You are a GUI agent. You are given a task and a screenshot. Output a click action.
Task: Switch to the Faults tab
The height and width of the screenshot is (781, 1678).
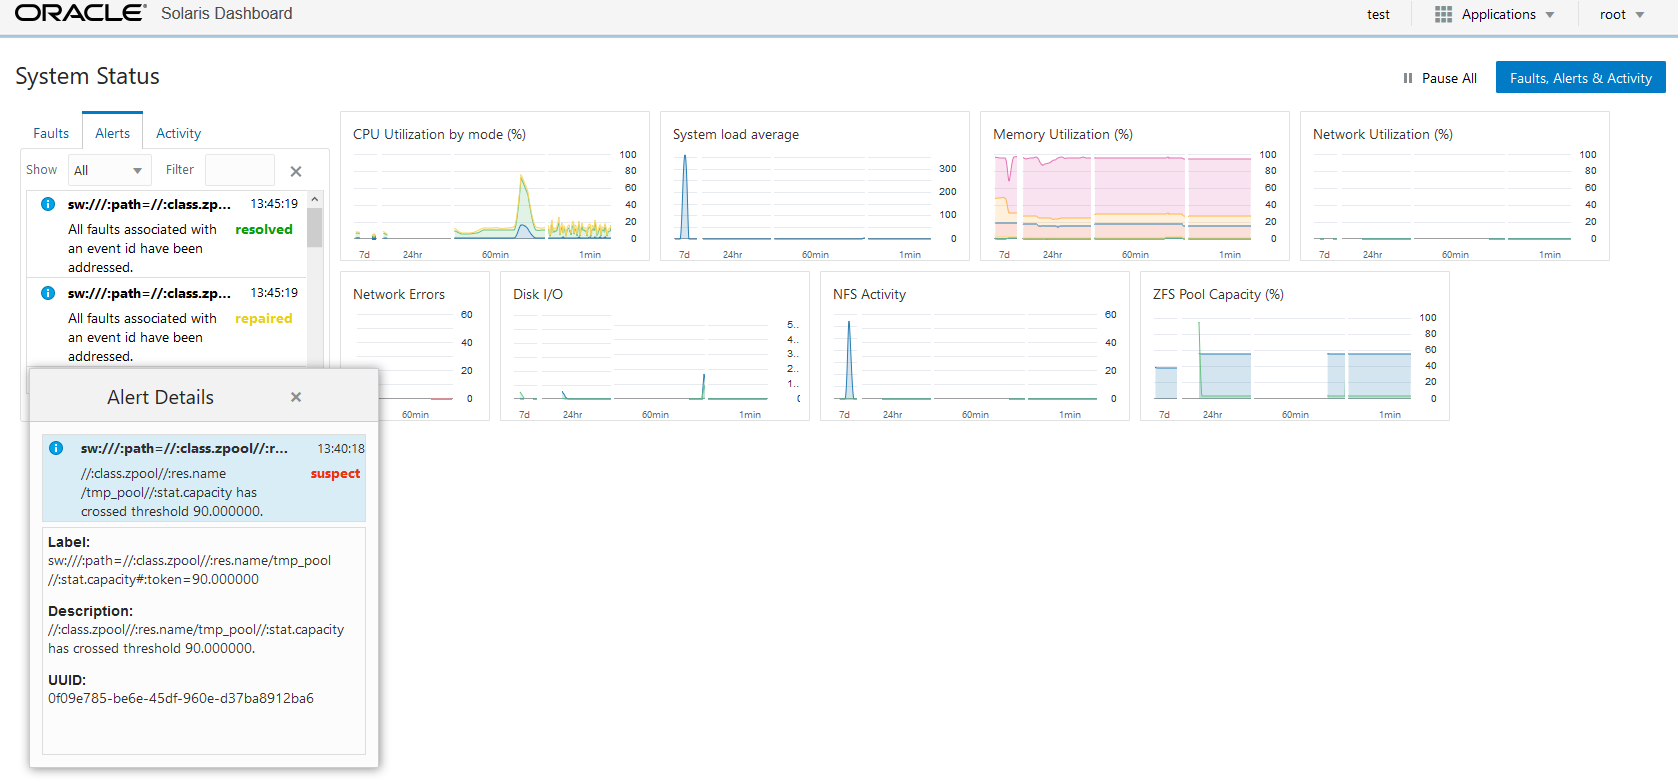pos(51,133)
